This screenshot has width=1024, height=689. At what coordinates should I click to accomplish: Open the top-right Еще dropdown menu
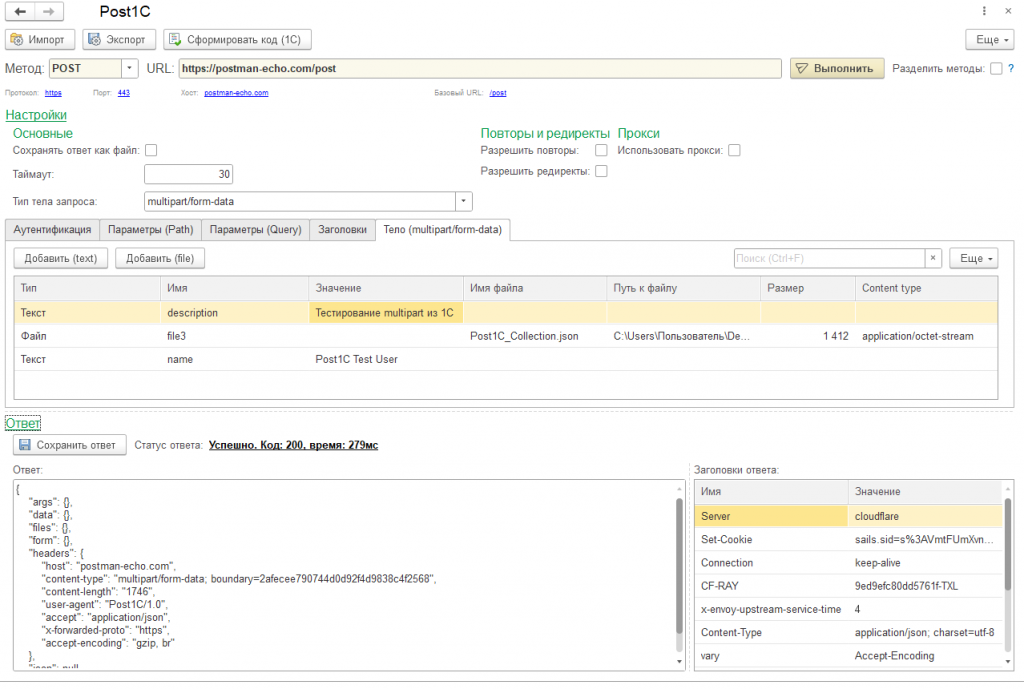coord(989,40)
